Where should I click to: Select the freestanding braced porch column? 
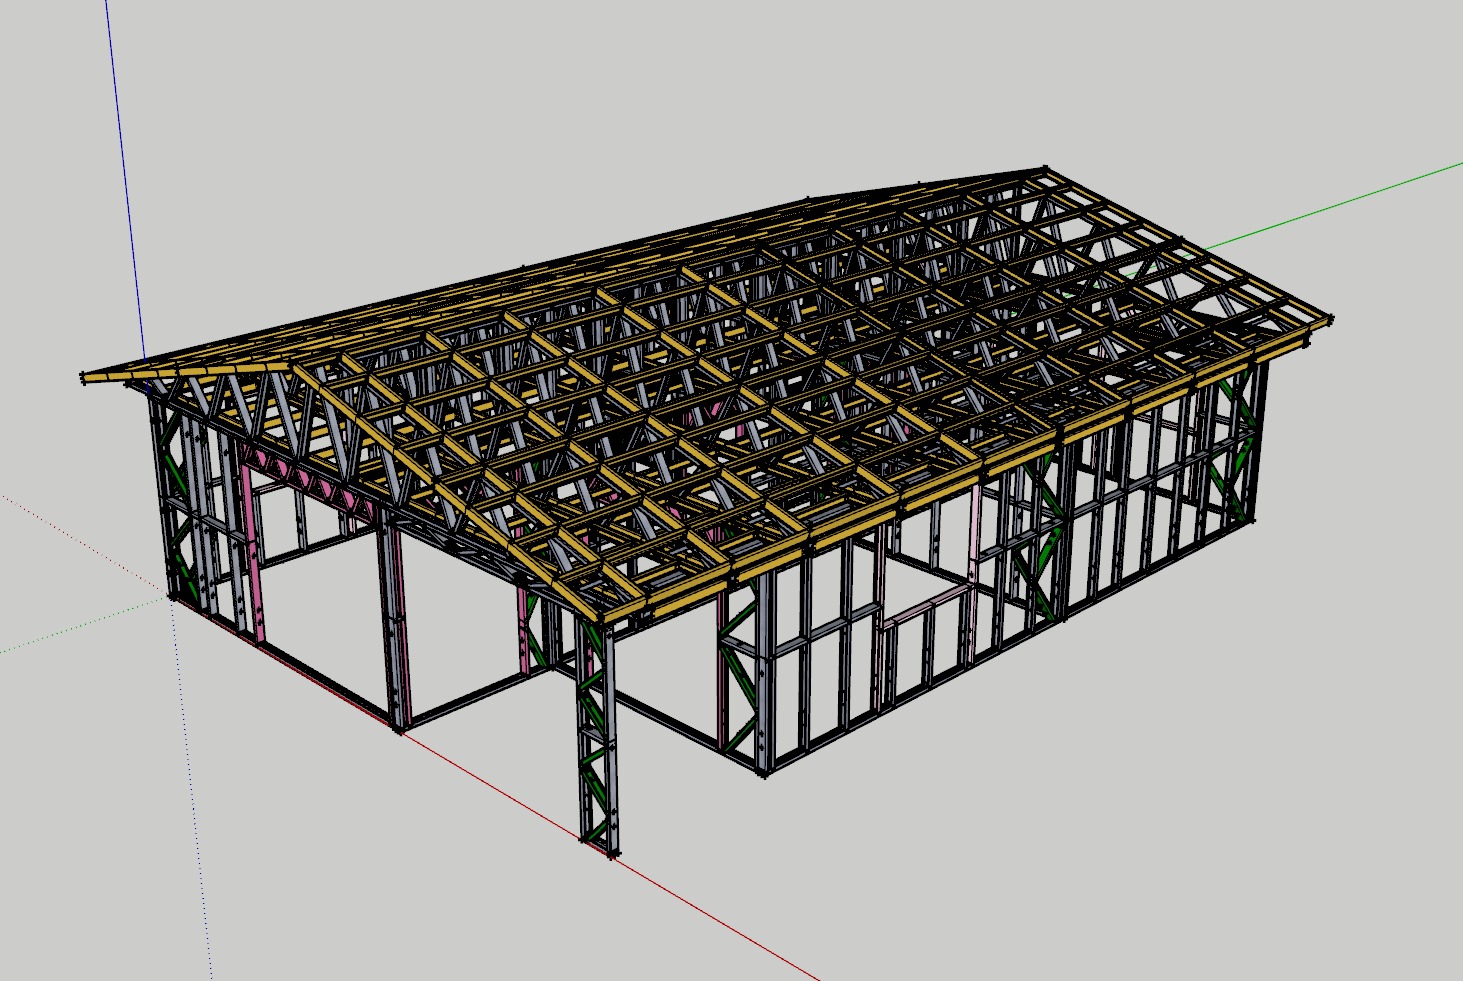(597, 740)
